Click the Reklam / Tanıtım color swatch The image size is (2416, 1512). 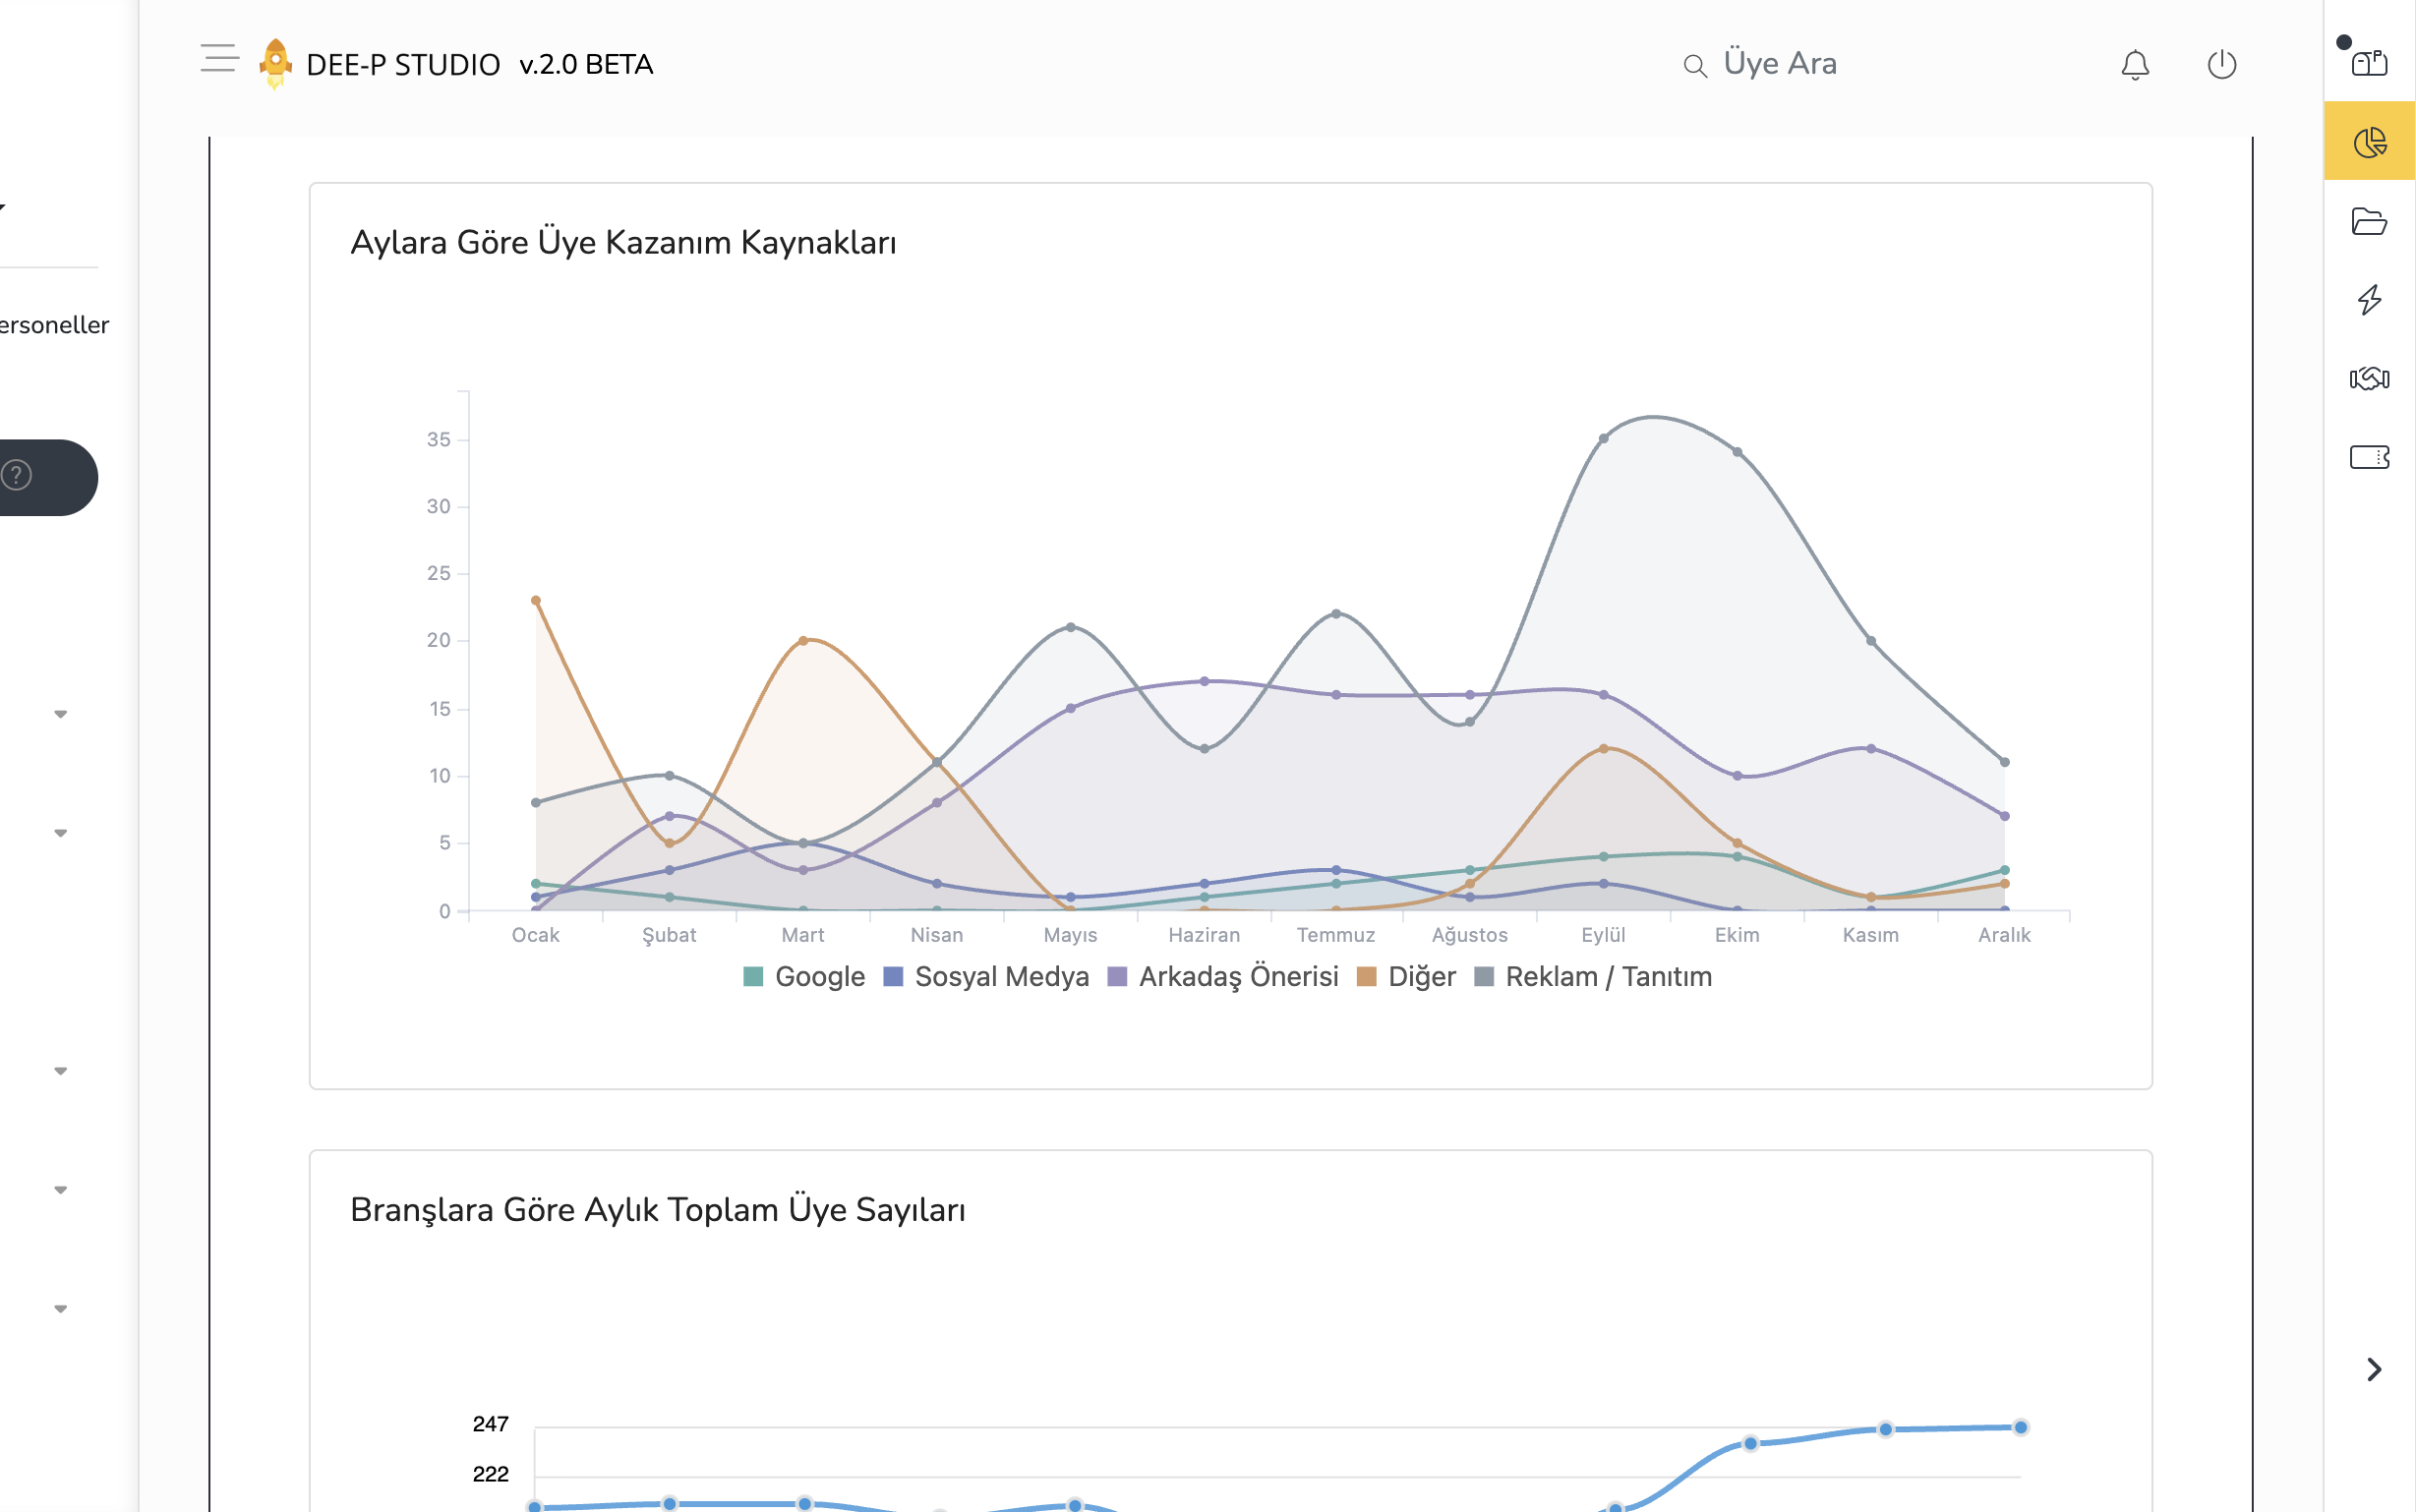tap(1484, 976)
